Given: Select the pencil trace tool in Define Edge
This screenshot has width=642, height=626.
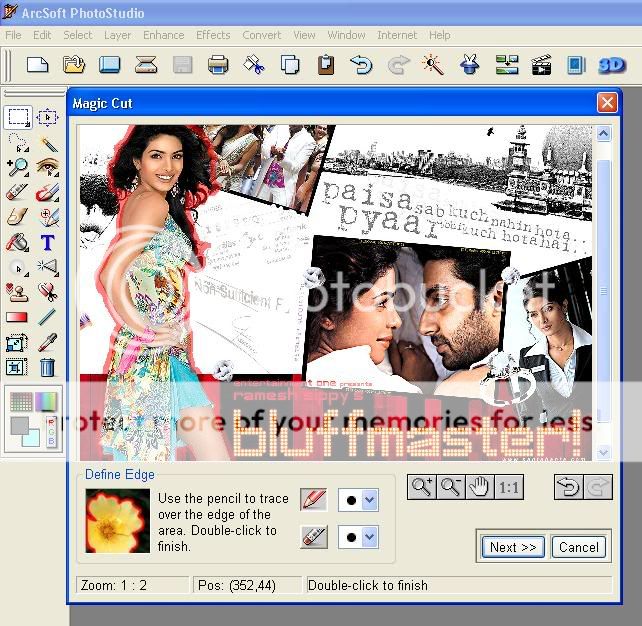Looking at the screenshot, I should pos(313,498).
